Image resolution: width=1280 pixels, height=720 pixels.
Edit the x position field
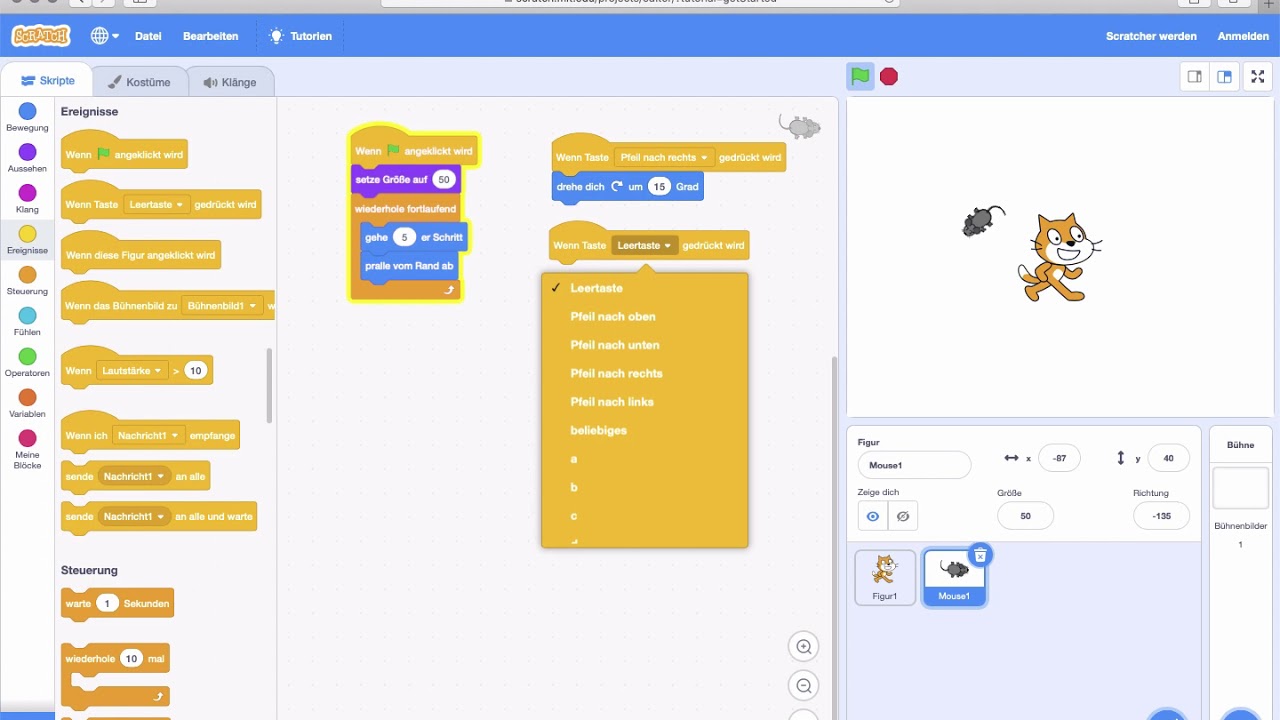point(1059,458)
